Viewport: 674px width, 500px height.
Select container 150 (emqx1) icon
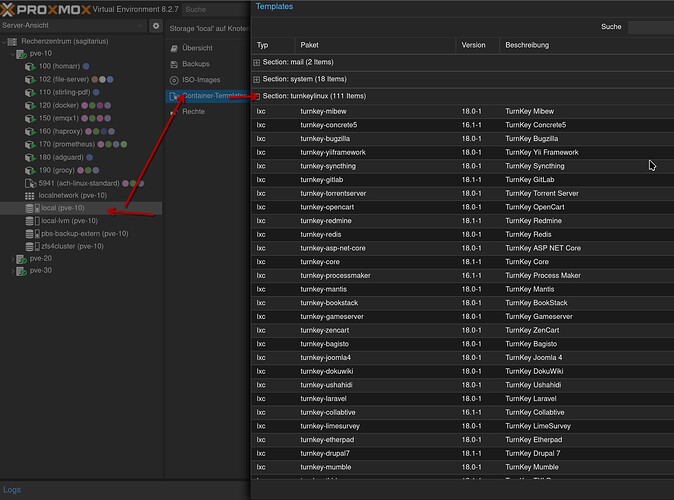pyautogui.click(x=30, y=118)
